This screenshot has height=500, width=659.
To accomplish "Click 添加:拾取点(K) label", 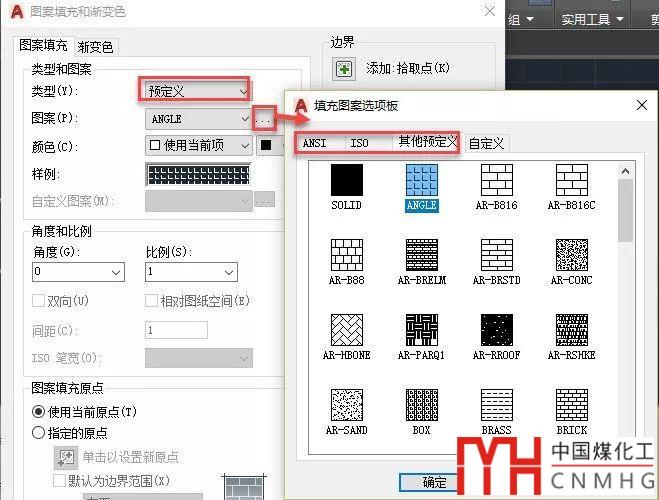I will pos(408,68).
